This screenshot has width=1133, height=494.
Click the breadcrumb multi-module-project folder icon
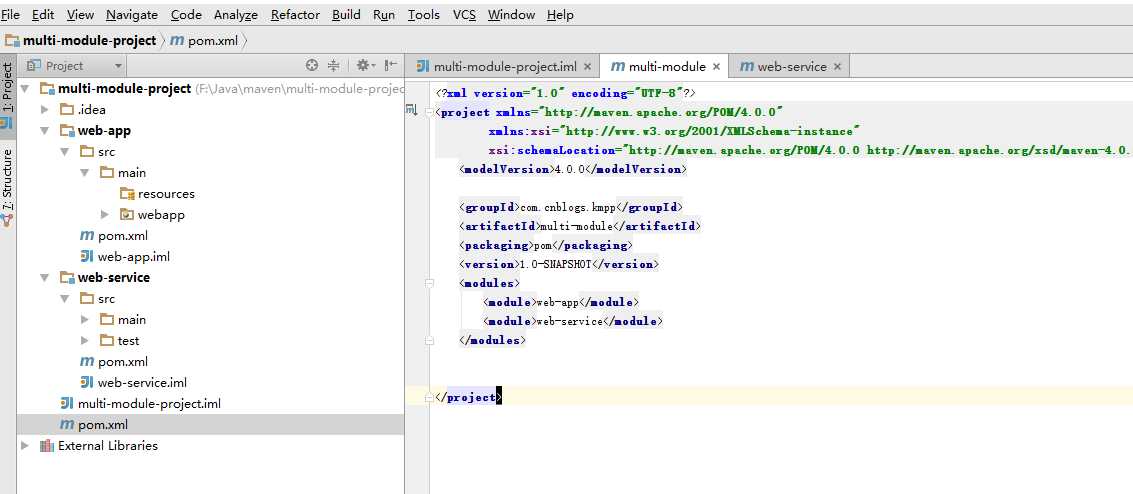coord(12,40)
